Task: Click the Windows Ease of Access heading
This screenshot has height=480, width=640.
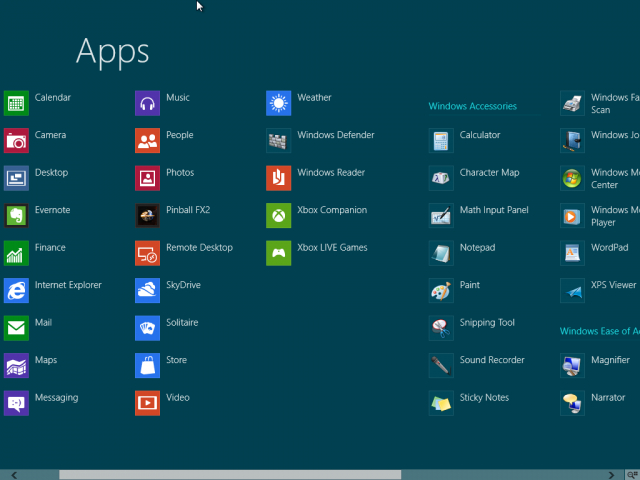Action: (600, 331)
